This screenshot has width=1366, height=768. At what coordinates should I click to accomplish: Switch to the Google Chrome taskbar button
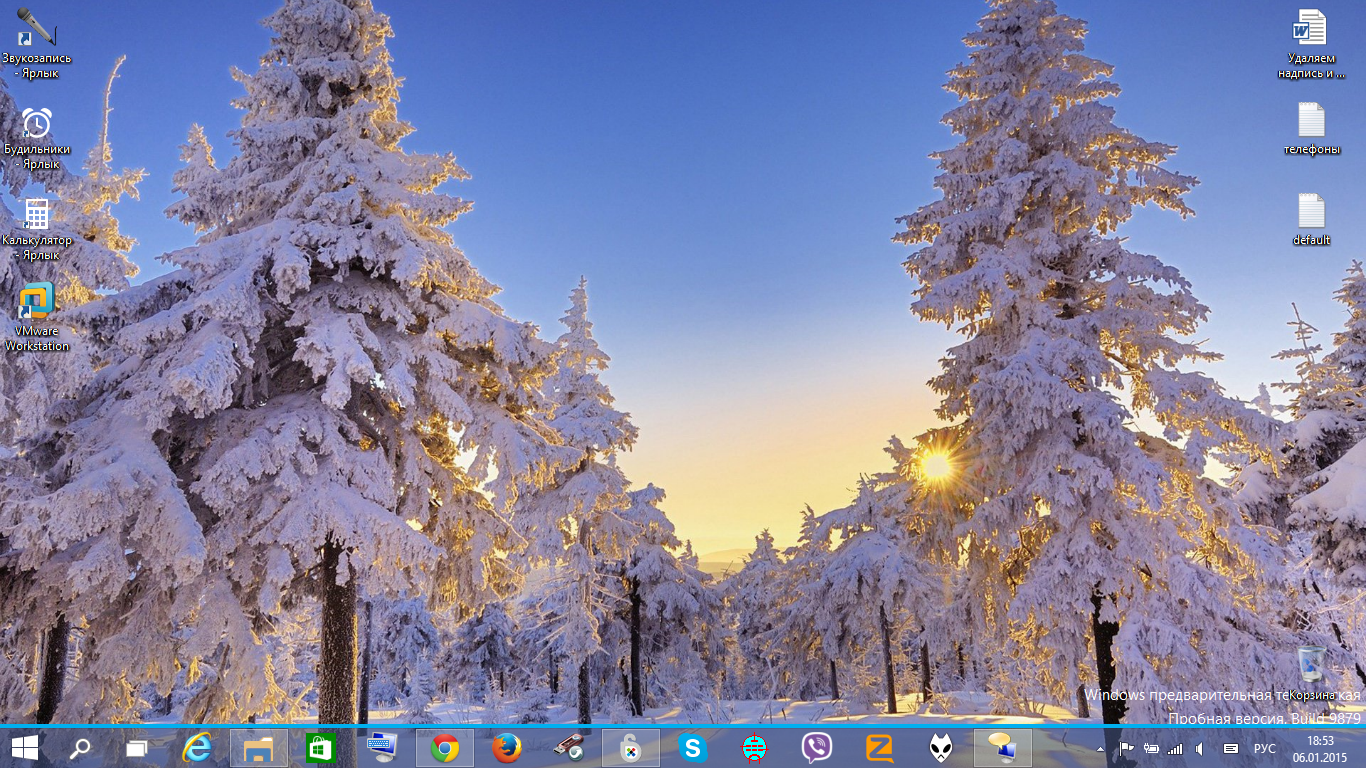pyautogui.click(x=445, y=747)
